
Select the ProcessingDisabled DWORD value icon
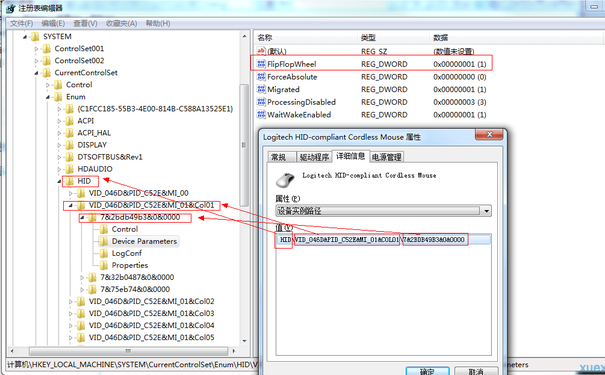pyautogui.click(x=261, y=102)
